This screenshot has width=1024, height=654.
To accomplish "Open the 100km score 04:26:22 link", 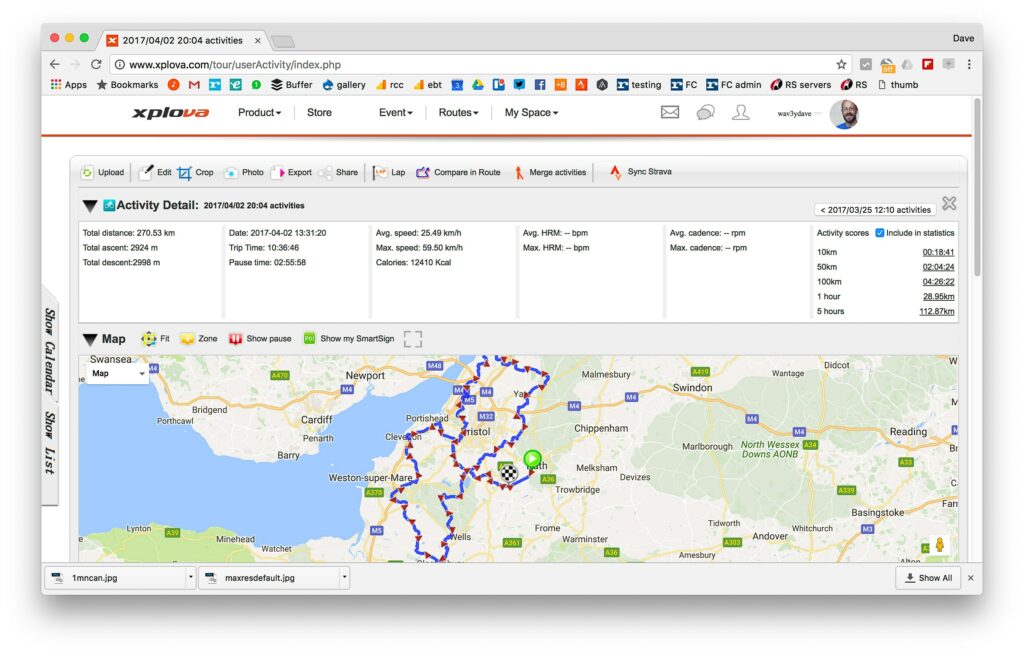I will tap(938, 282).
